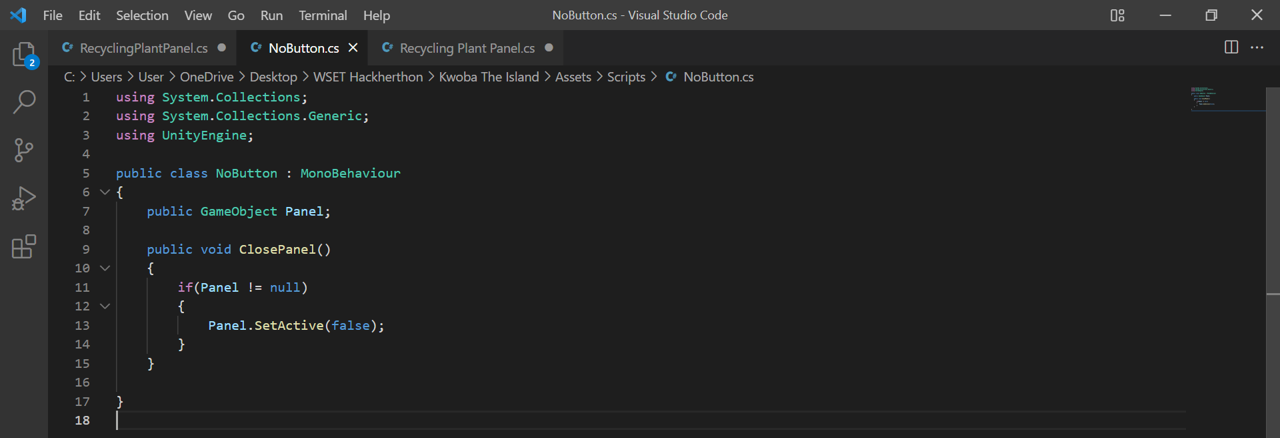Open the Terminal menu
The width and height of the screenshot is (1280, 438).
pyautogui.click(x=323, y=15)
